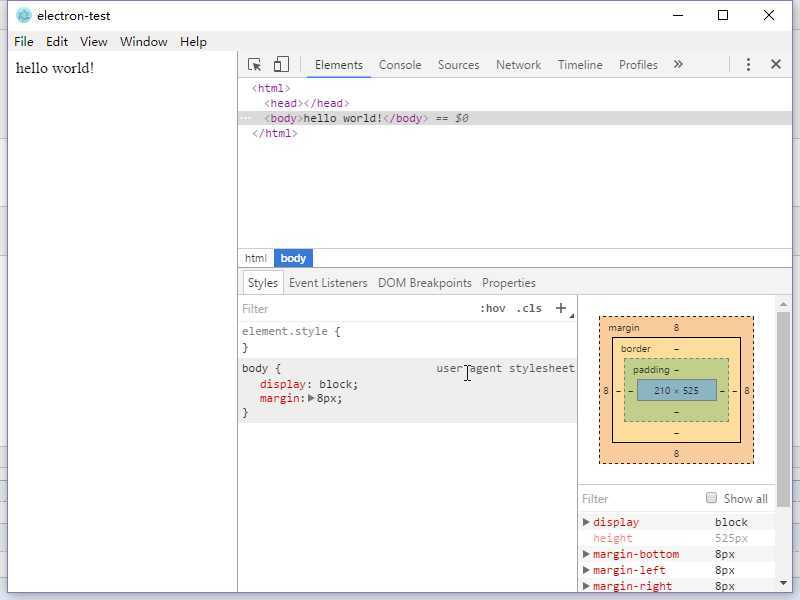Focus the Styles Filter input

tap(357, 309)
